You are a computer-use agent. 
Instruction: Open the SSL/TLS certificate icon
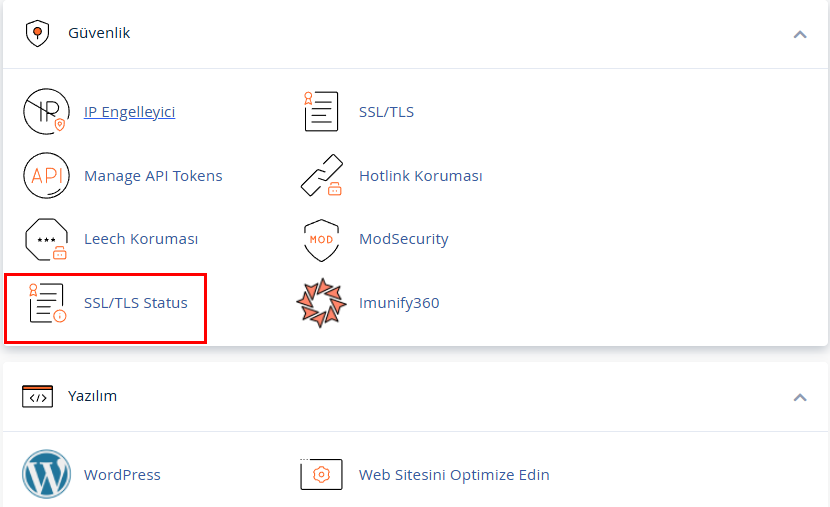(321, 112)
